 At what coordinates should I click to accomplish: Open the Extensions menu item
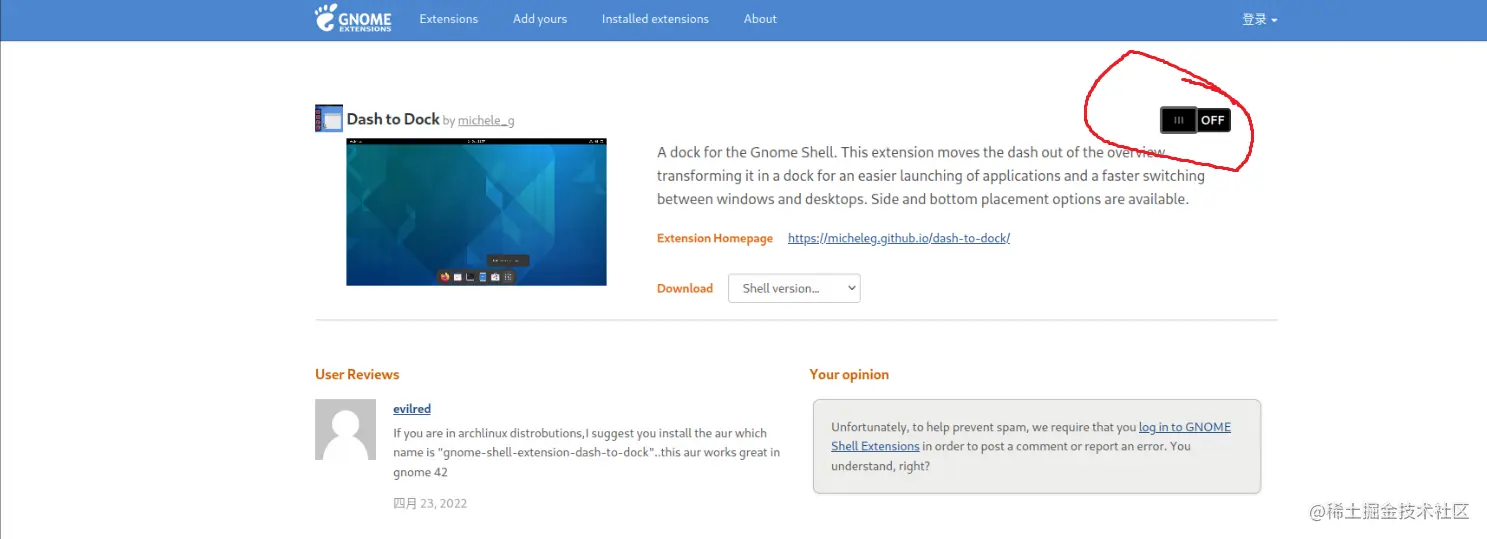coord(449,19)
